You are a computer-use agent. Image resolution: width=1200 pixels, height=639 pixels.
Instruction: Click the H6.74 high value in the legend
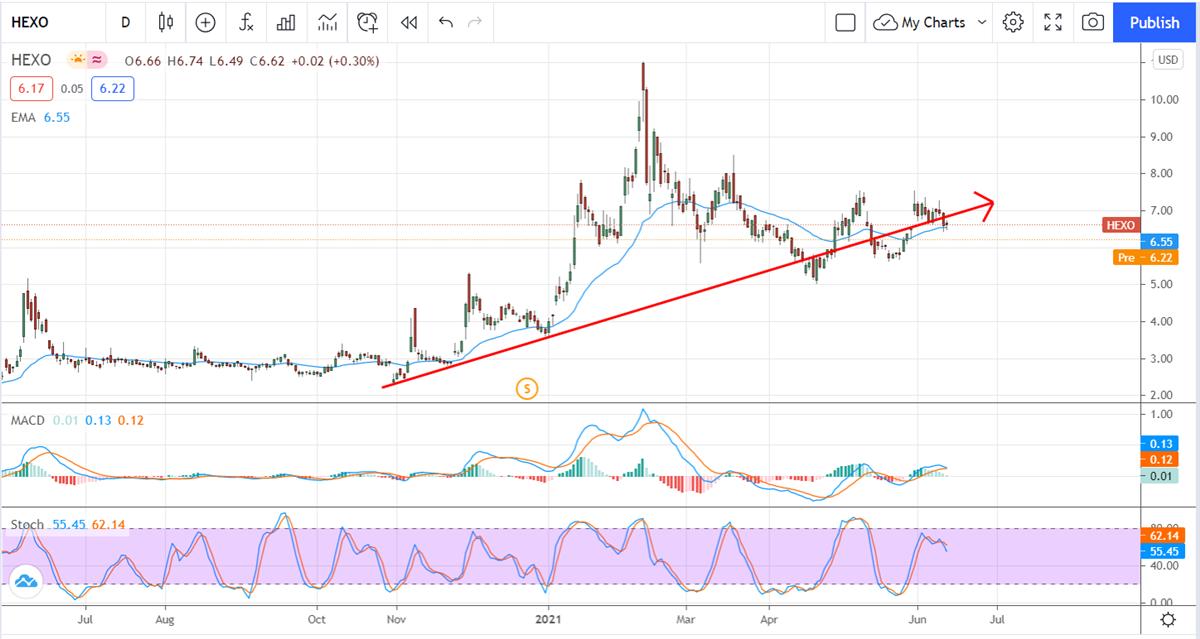pyautogui.click(x=183, y=60)
